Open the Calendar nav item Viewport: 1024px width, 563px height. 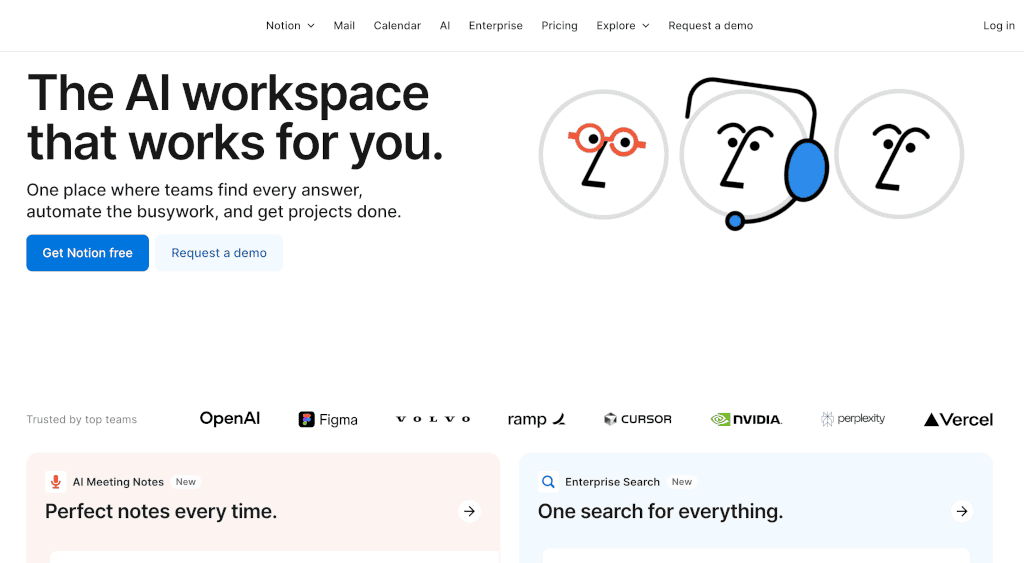tap(397, 25)
